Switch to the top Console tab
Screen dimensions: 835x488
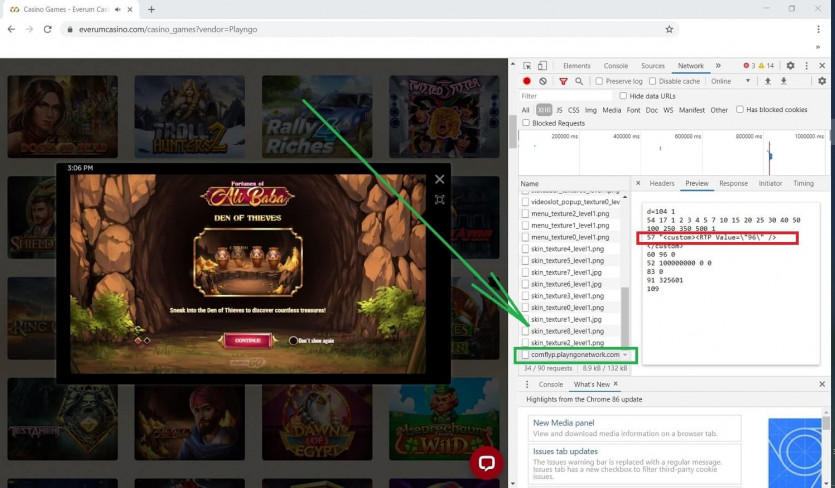click(x=616, y=66)
